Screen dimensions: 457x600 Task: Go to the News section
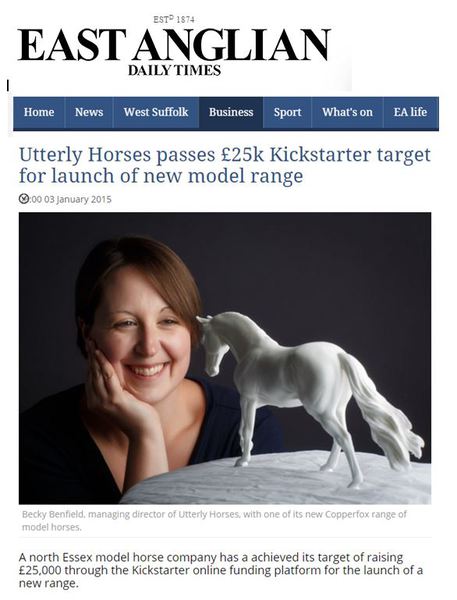pos(89,112)
